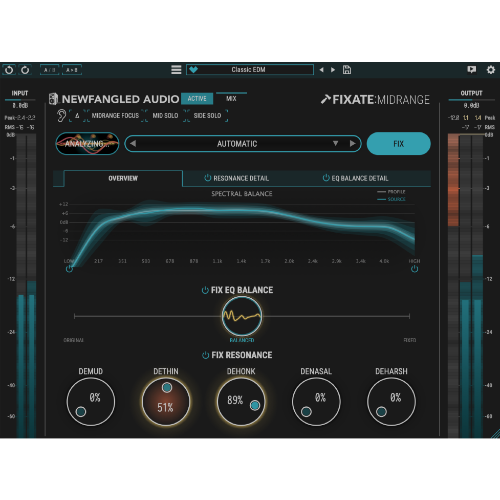Switch to EQ BALANCE DETAIL tab
This screenshot has height=500, width=500.
pyautogui.click(x=355, y=178)
